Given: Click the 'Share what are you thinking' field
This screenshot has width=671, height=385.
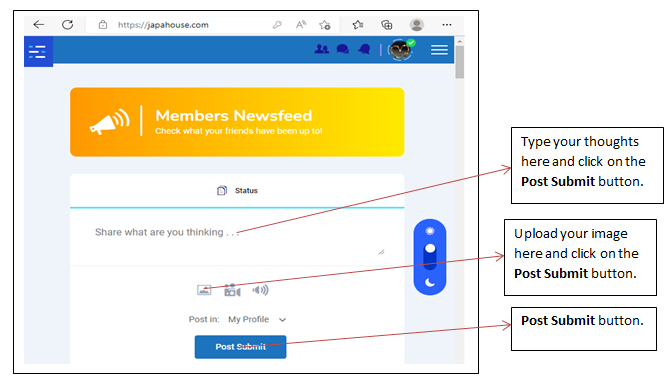Looking at the screenshot, I should click(x=237, y=237).
